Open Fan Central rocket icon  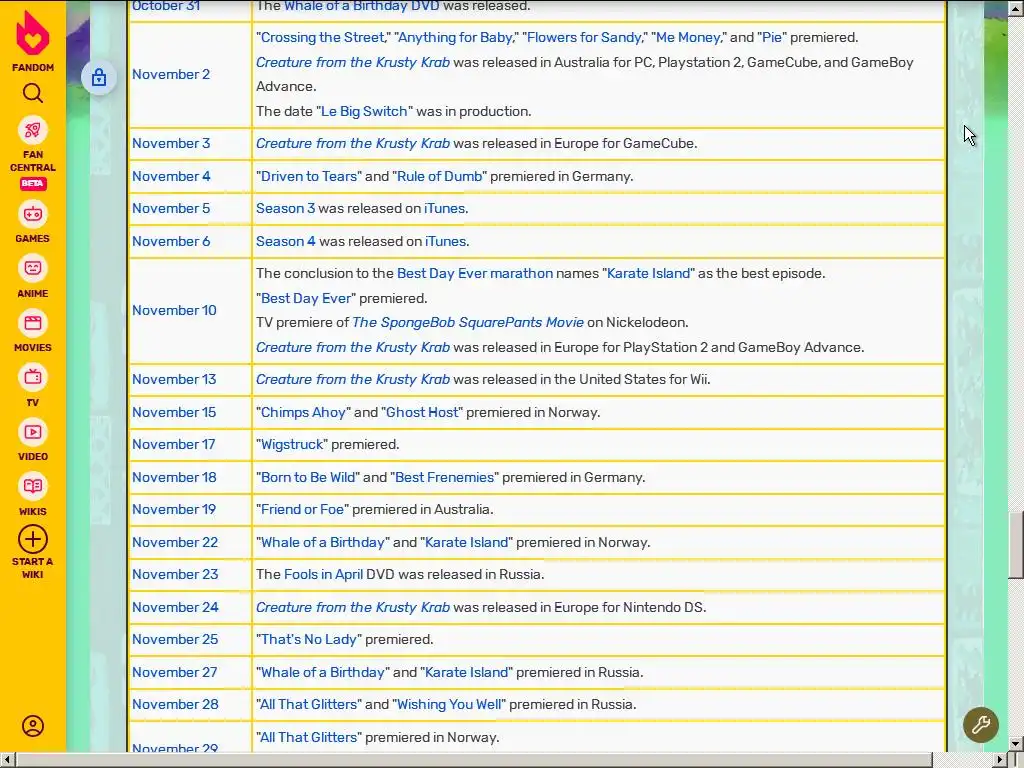click(33, 130)
